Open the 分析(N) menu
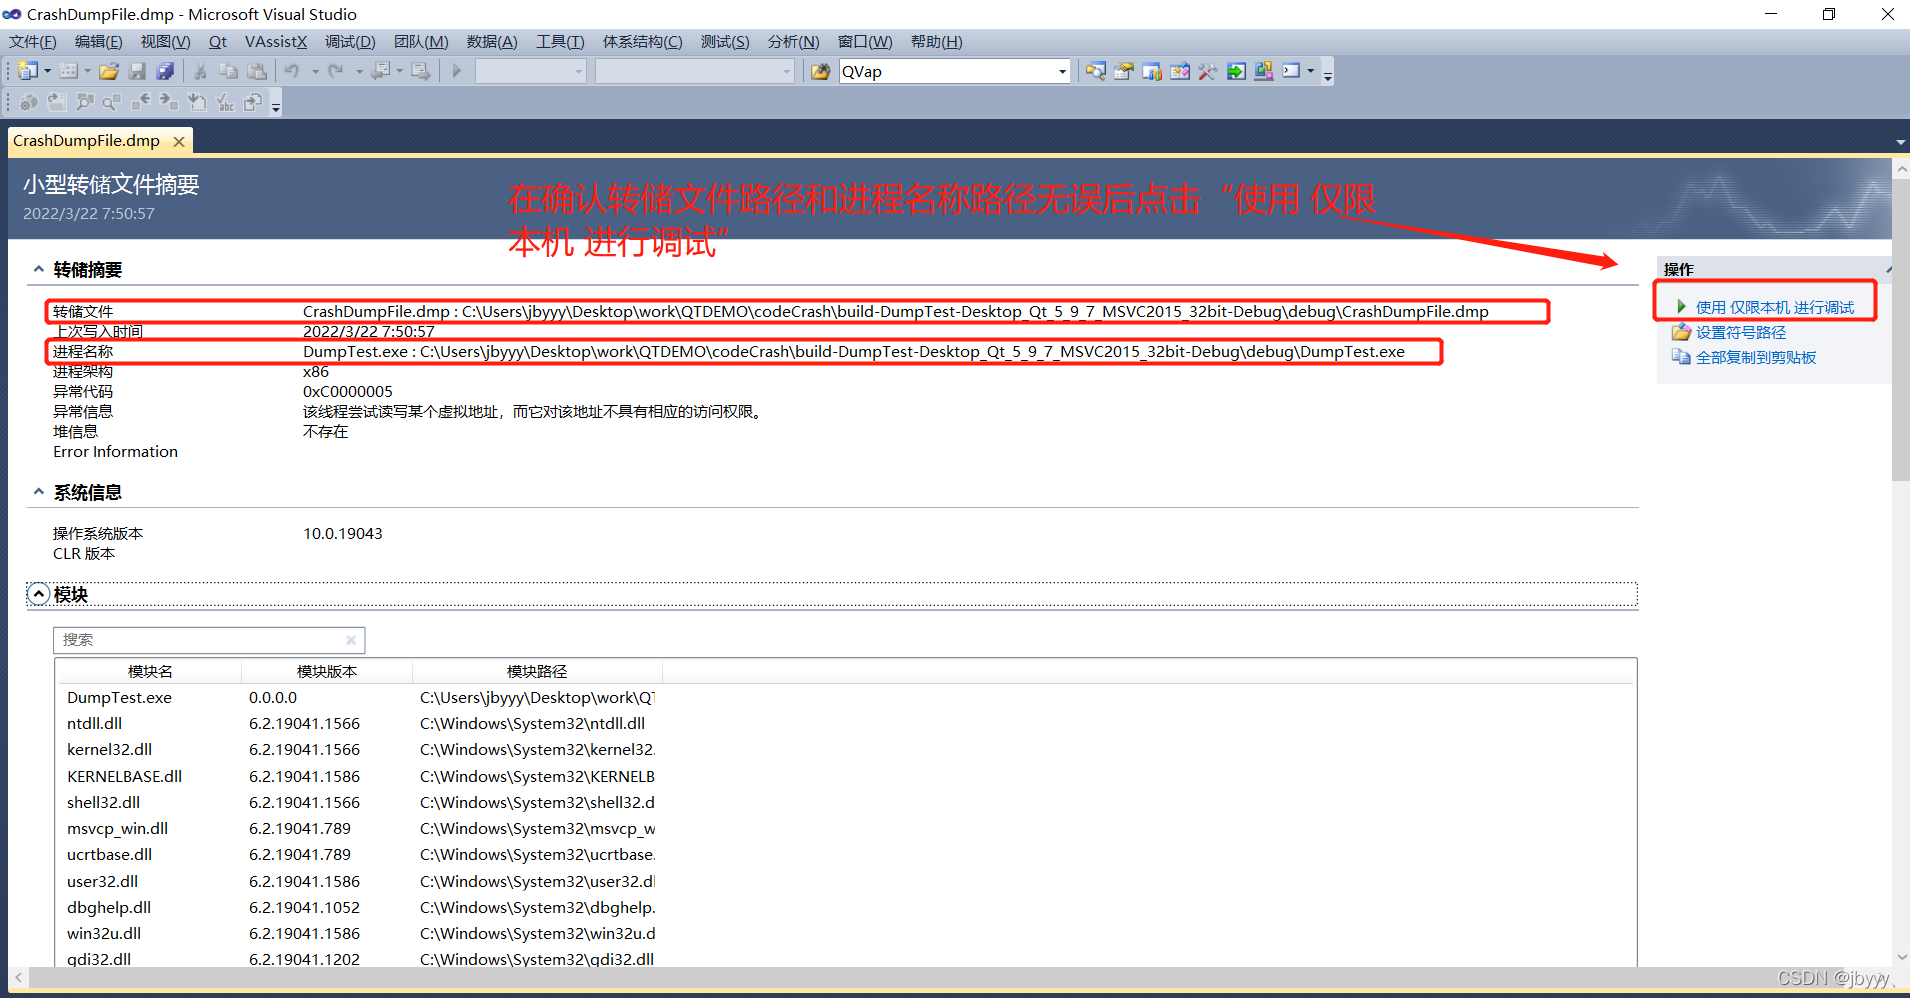 click(x=794, y=42)
